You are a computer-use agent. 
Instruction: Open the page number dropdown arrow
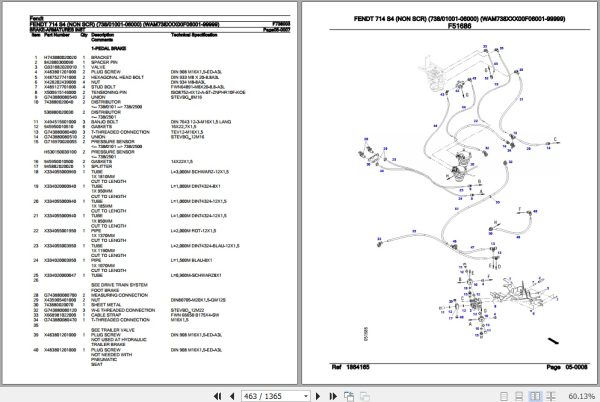tap(305, 396)
